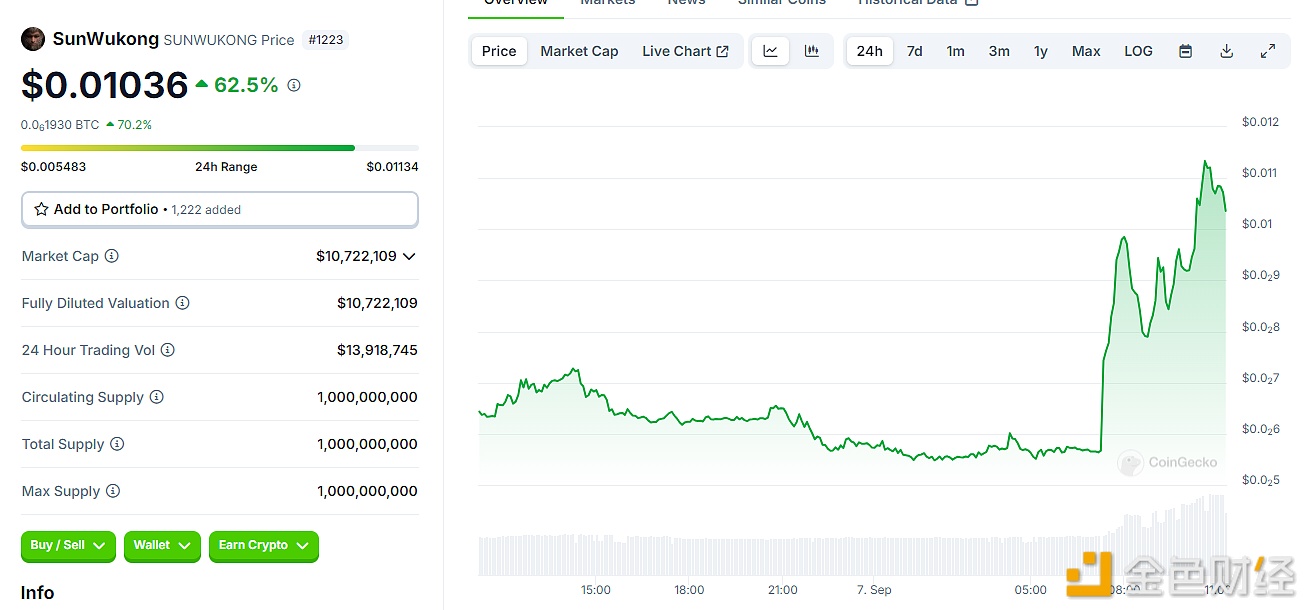Select the 7d time range
This screenshot has width=1308, height=610.
[914, 51]
